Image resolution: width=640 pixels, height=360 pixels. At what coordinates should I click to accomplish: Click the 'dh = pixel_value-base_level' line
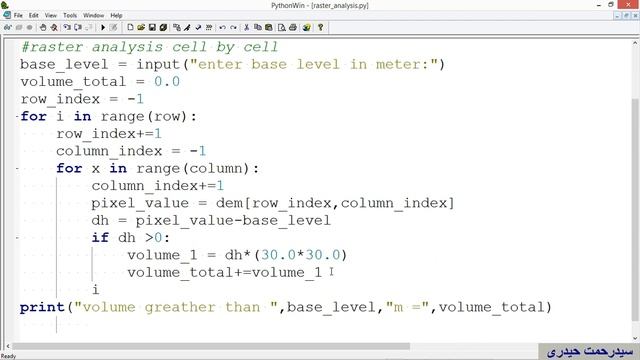tap(211, 220)
